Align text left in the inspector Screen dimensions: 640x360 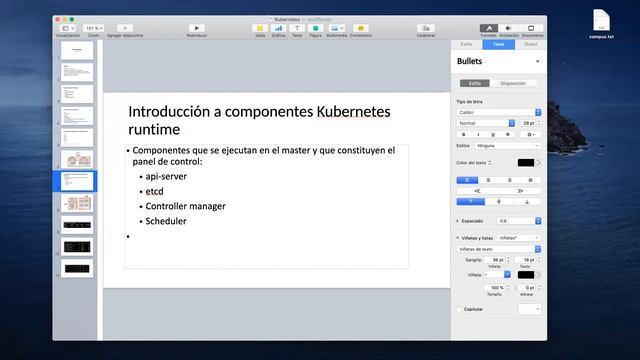pyautogui.click(x=467, y=180)
